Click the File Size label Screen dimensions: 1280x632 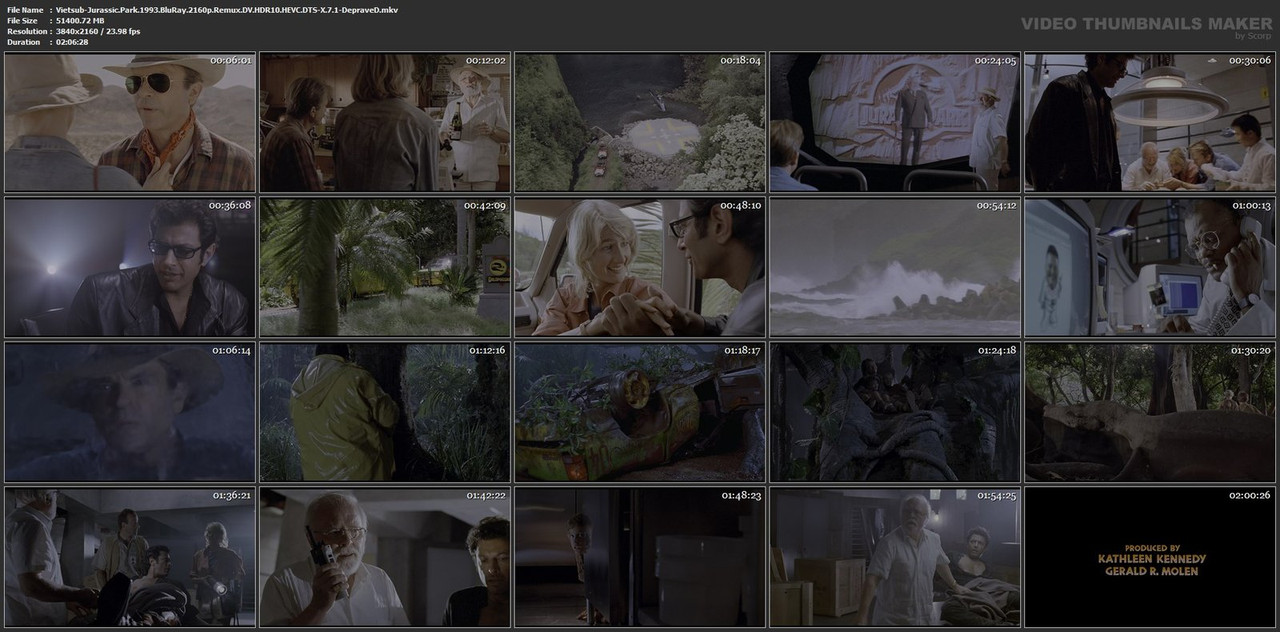[22, 20]
